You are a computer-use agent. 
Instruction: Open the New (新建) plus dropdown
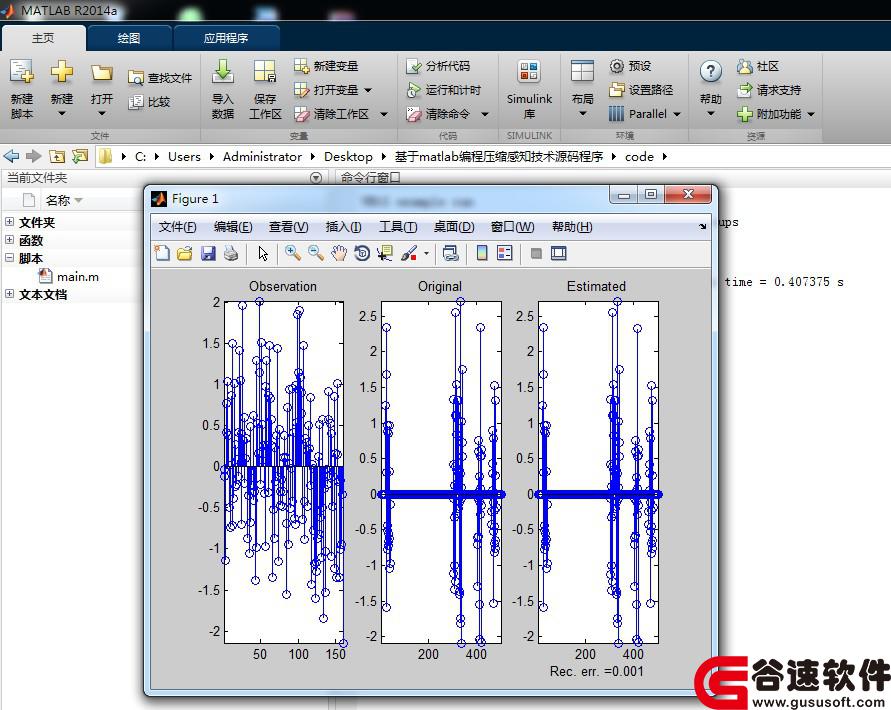tap(61, 88)
